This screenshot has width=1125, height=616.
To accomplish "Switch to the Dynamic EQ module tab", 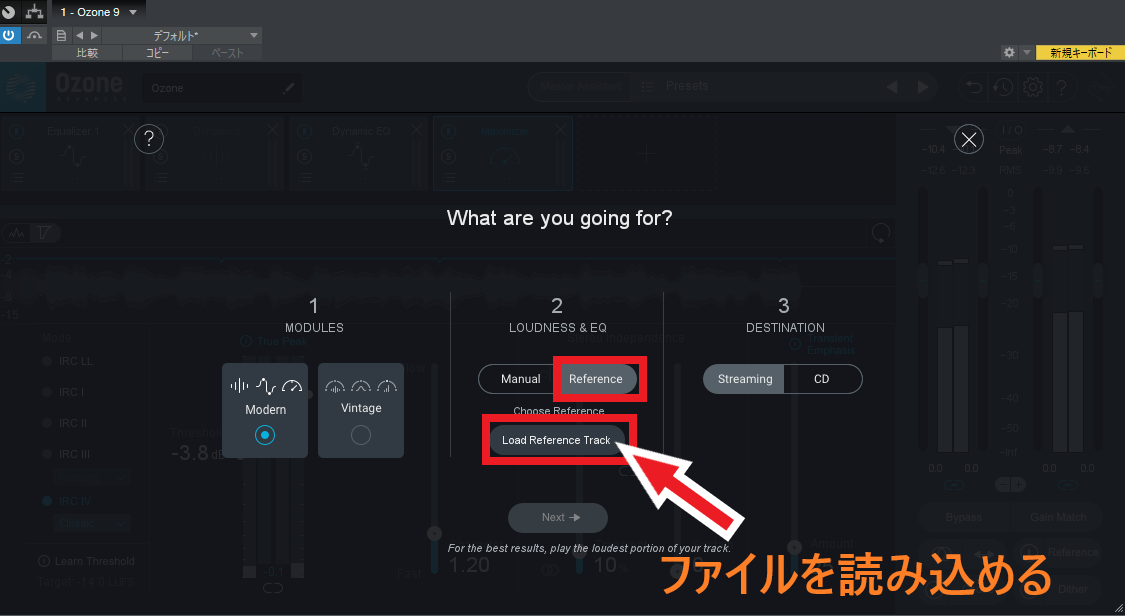I will 359,153.
